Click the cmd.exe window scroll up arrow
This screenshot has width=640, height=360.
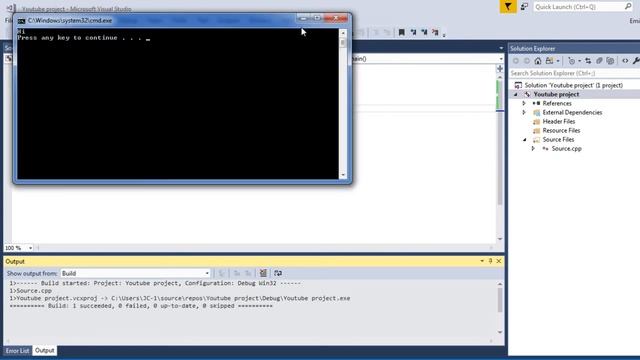343,33
